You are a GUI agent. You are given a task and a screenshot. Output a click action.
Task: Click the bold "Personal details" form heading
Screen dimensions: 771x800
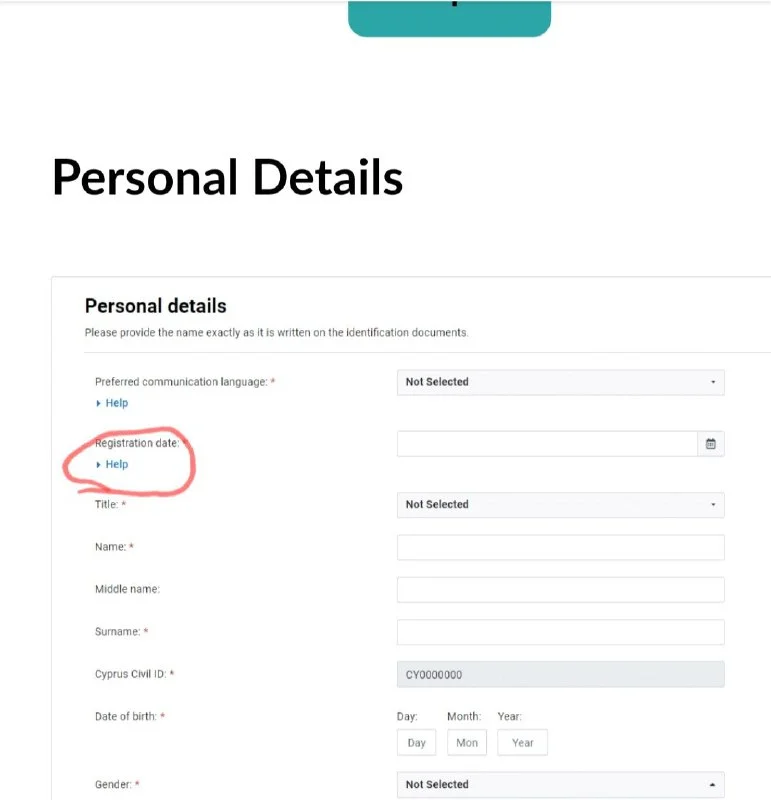click(x=155, y=306)
